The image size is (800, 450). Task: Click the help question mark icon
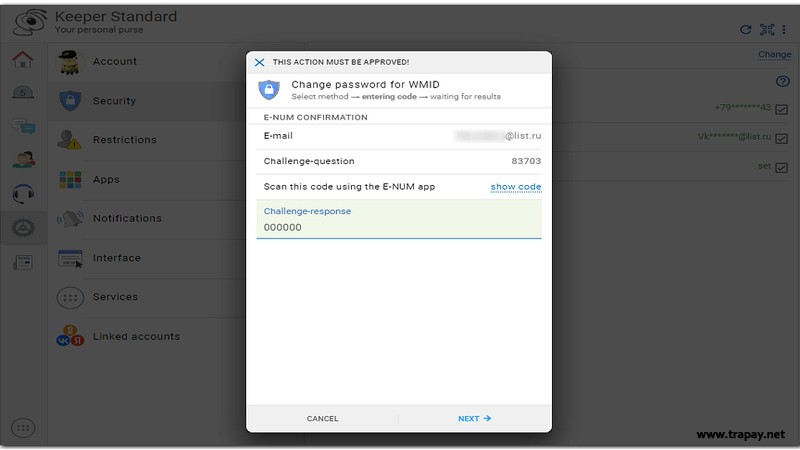[783, 82]
